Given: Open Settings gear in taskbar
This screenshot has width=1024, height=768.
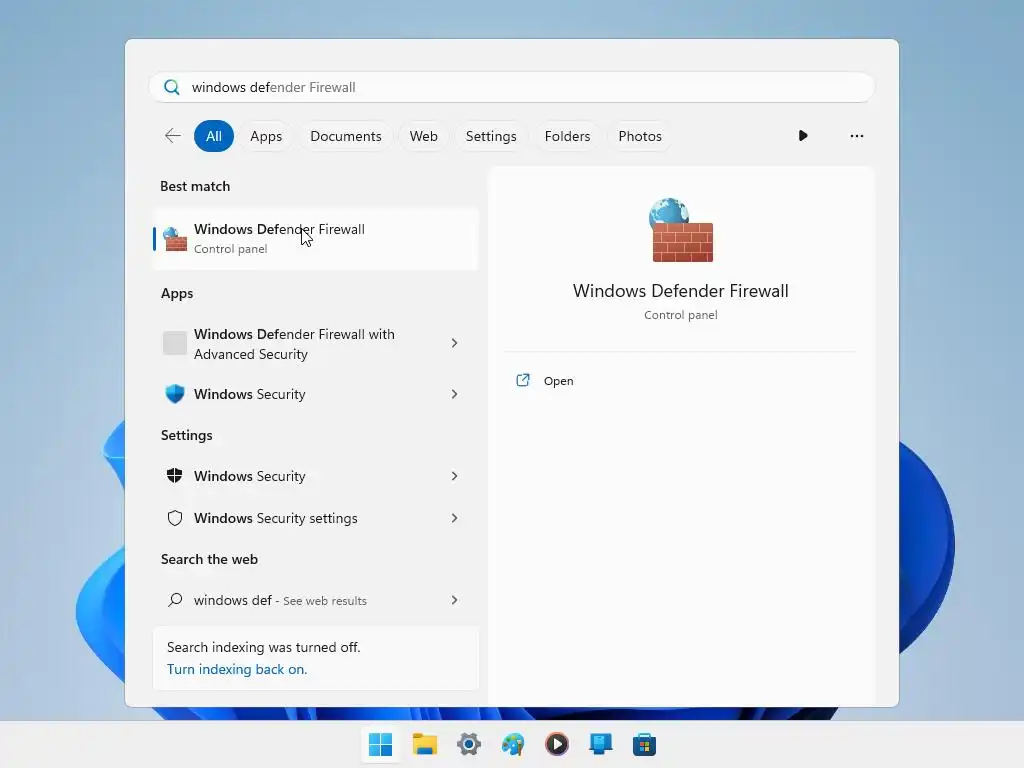Looking at the screenshot, I should [468, 744].
